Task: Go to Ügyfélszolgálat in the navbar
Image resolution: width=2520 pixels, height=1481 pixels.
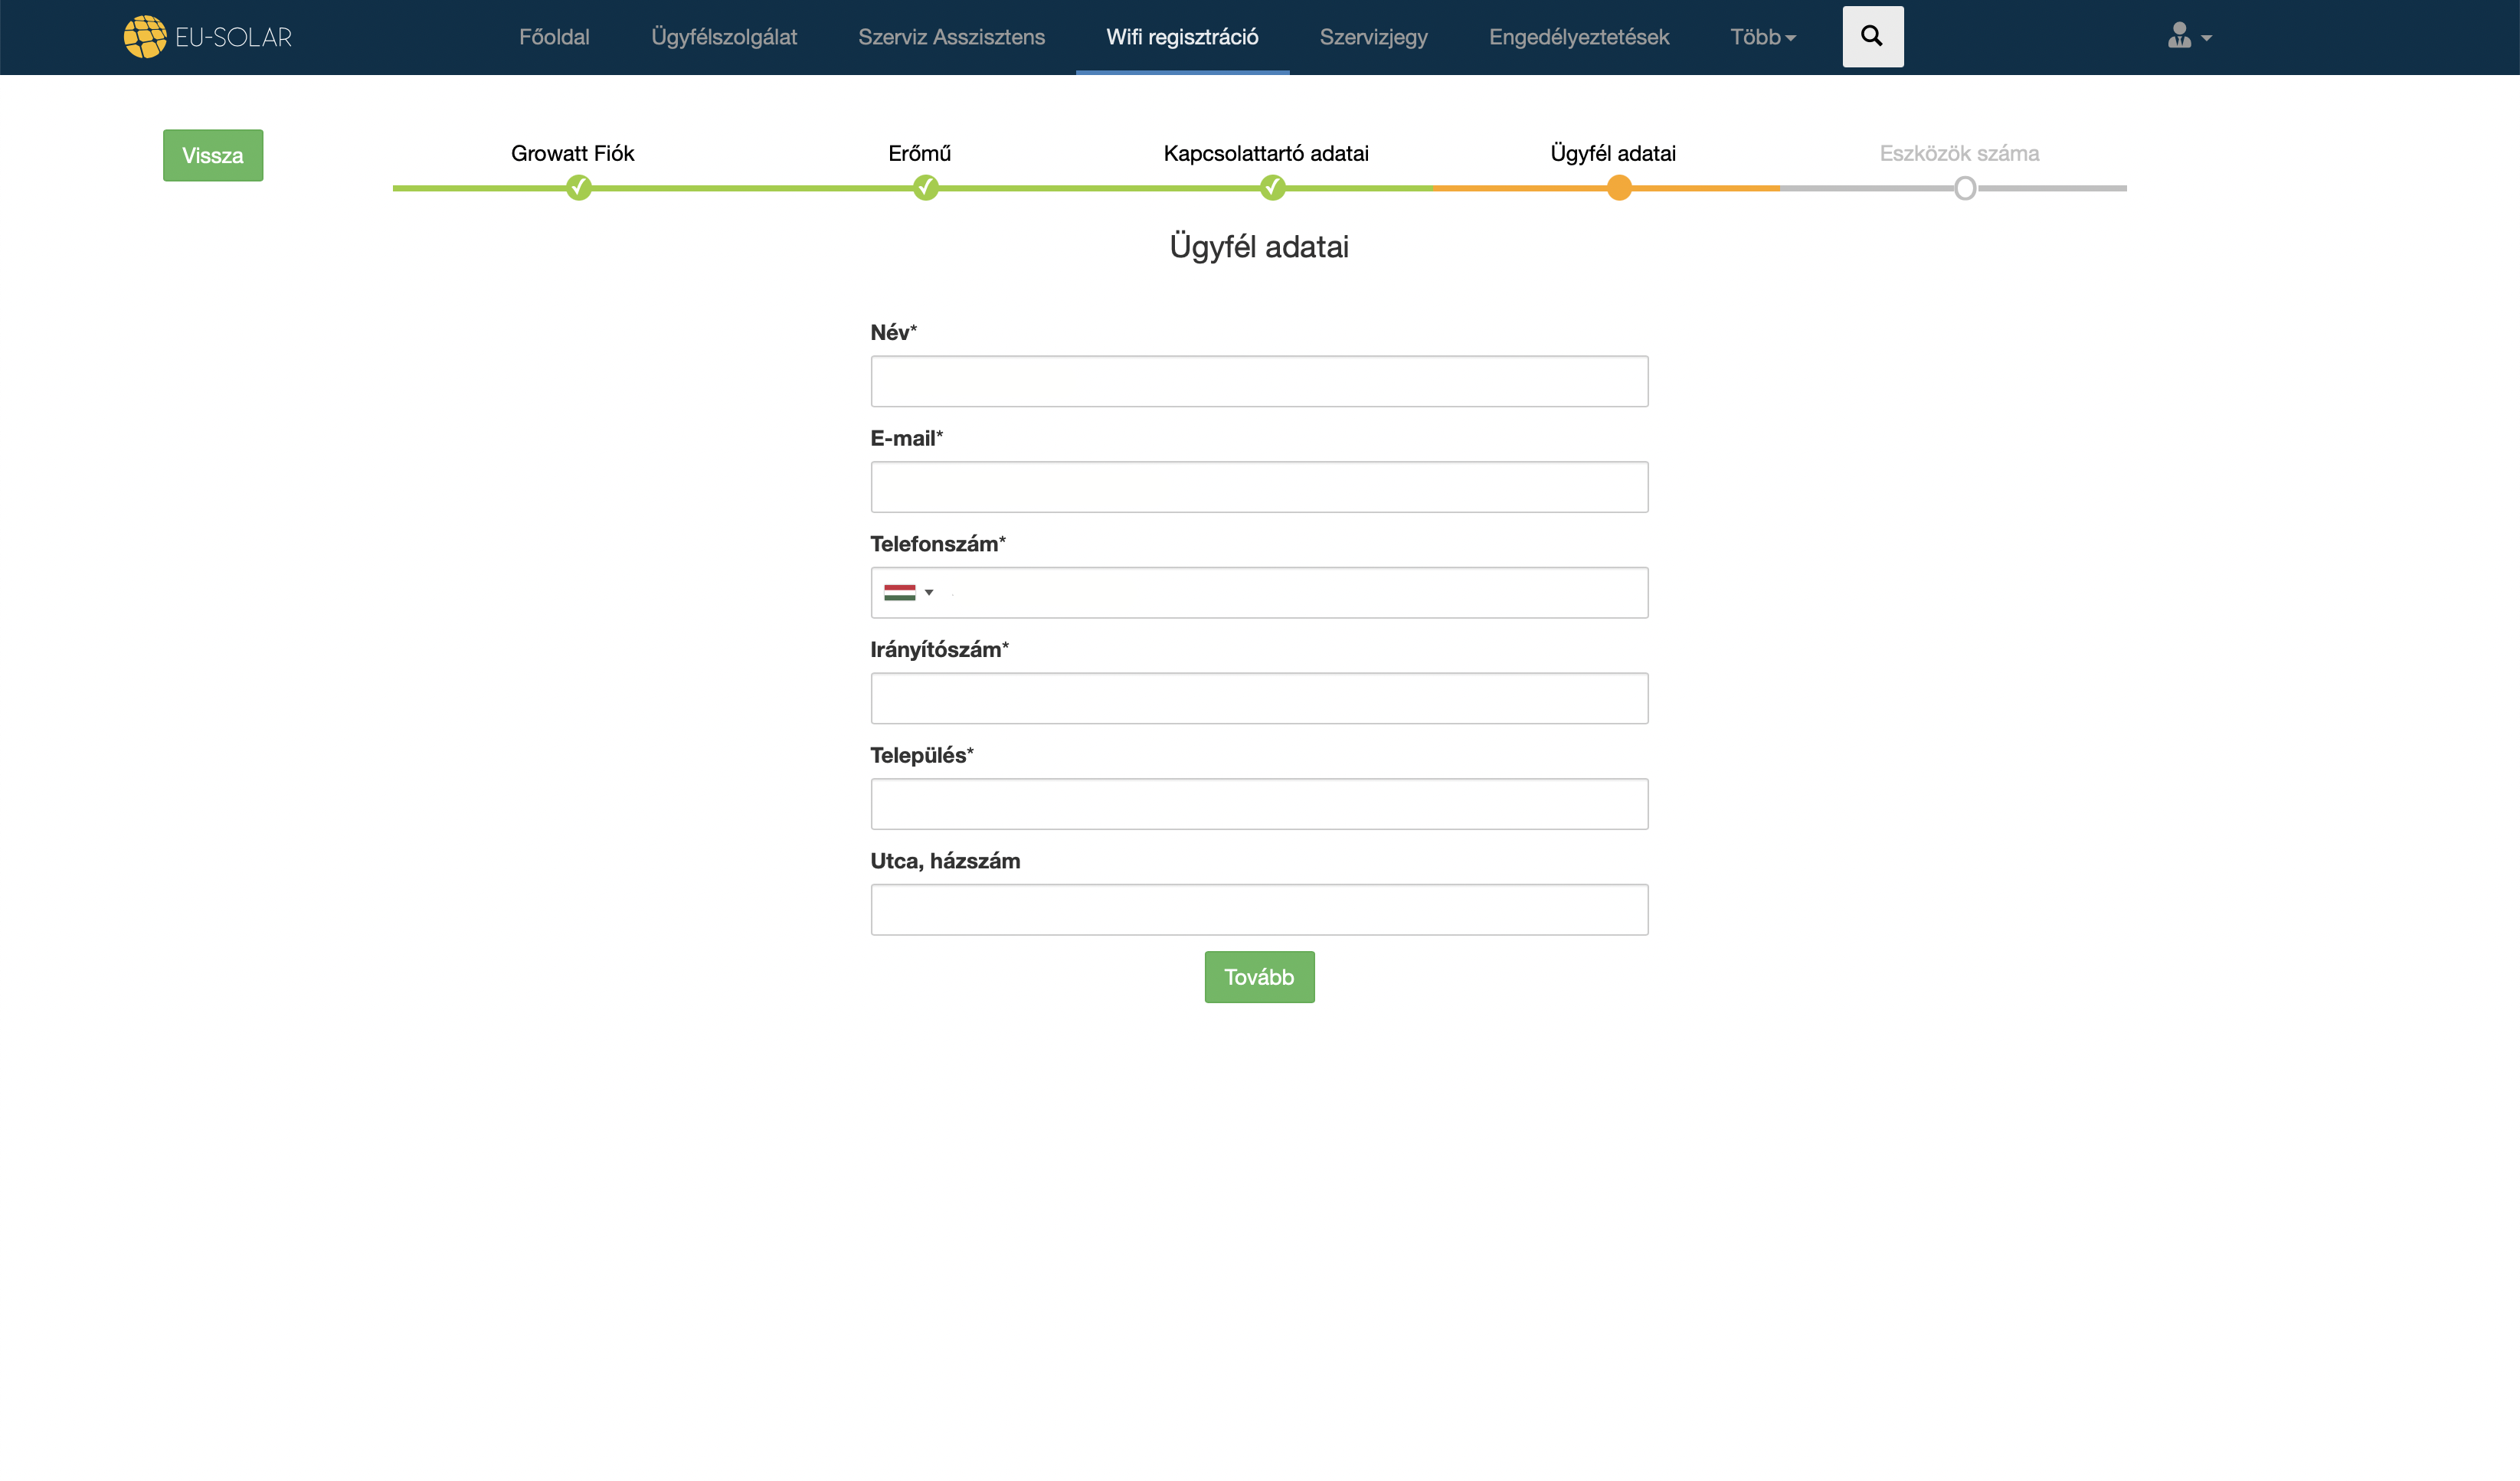Action: click(724, 37)
